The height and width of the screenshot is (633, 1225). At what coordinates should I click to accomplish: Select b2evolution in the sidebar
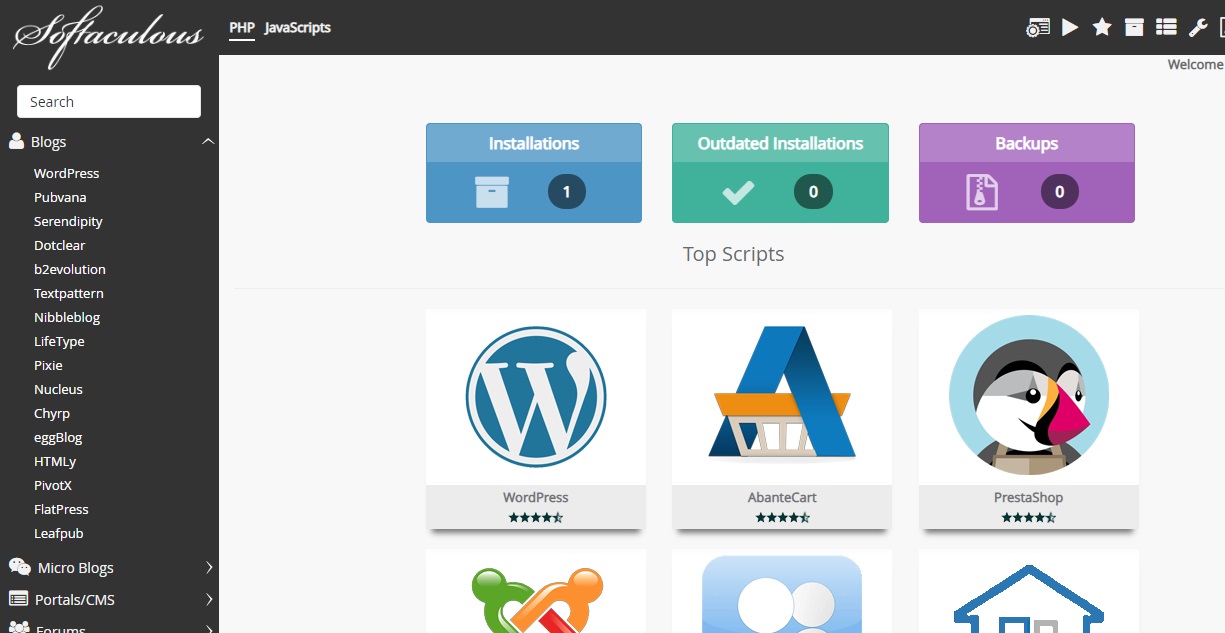(x=69, y=269)
